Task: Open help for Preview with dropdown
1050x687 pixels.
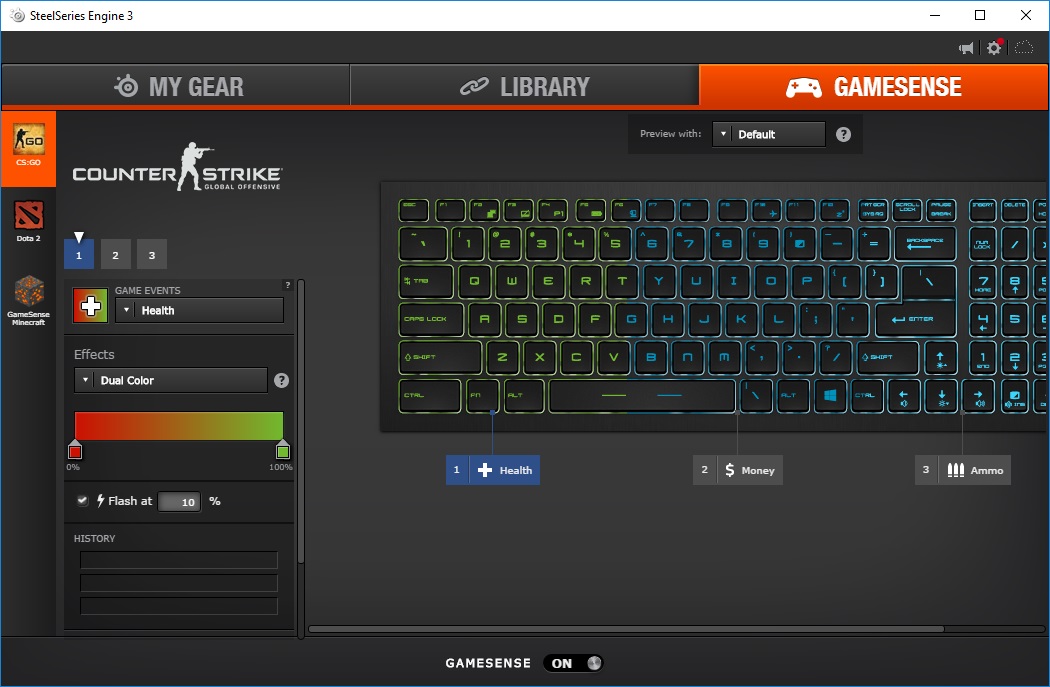Action: (843, 135)
